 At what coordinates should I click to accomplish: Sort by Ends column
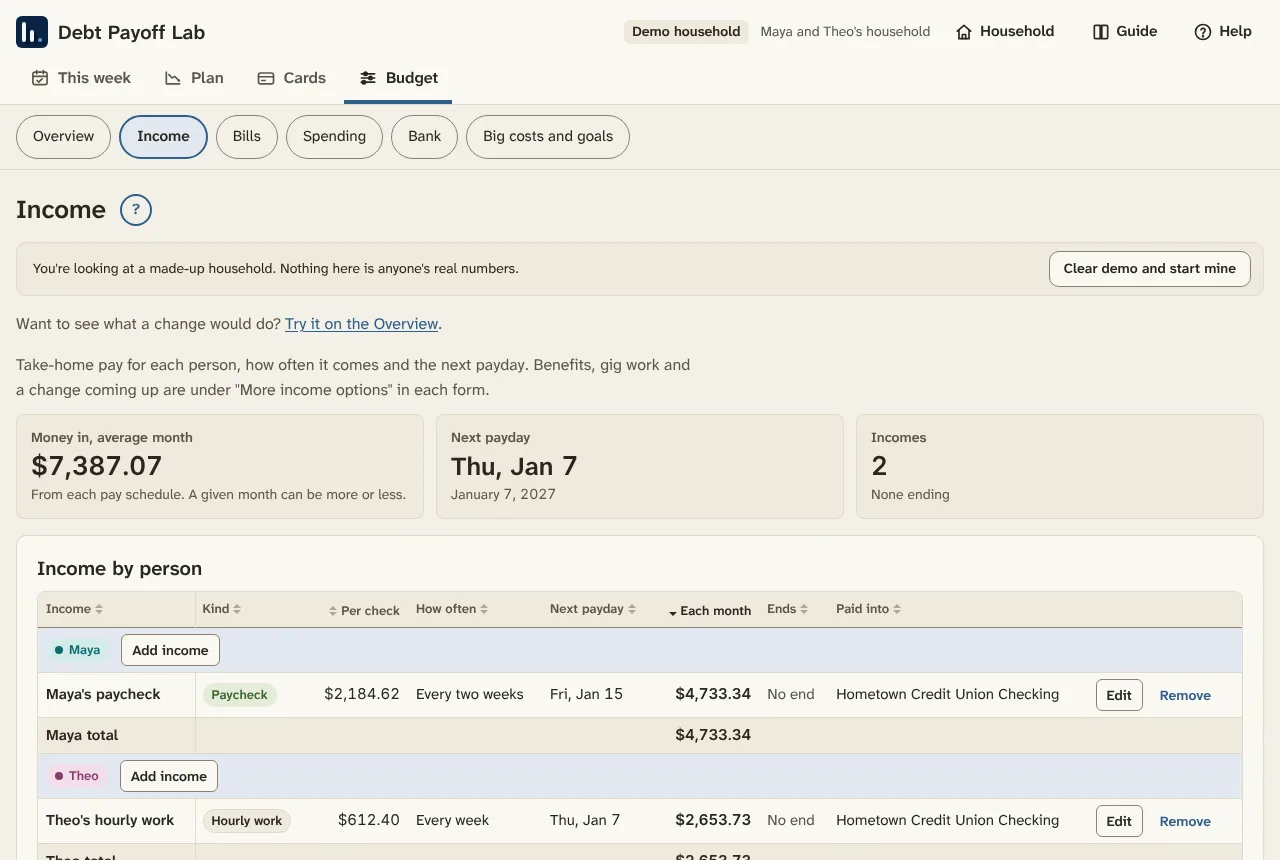click(788, 609)
